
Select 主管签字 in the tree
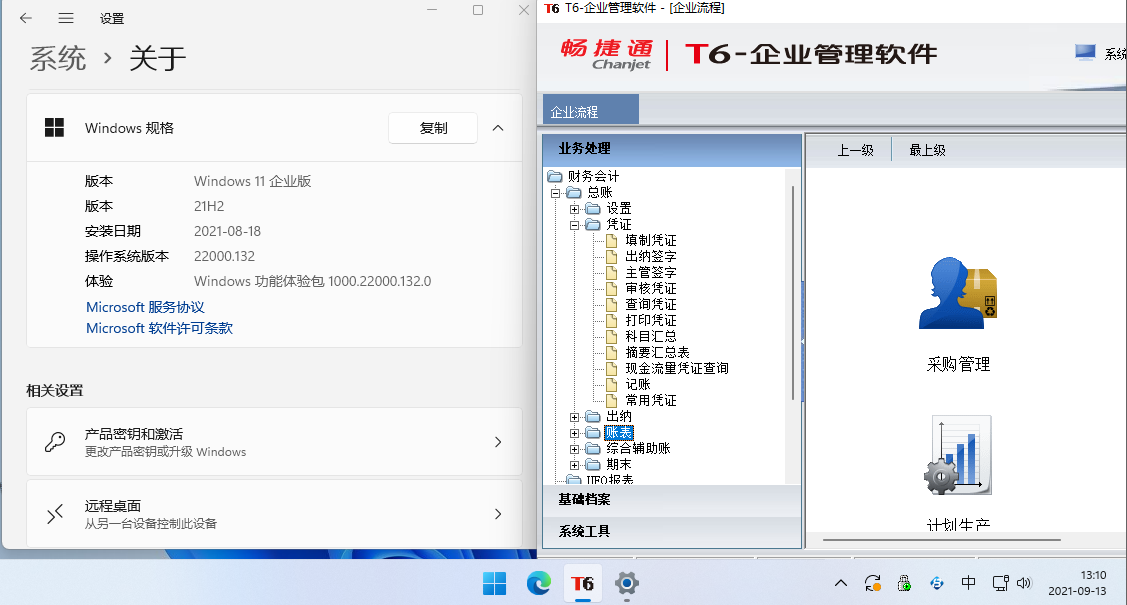pyautogui.click(x=650, y=272)
